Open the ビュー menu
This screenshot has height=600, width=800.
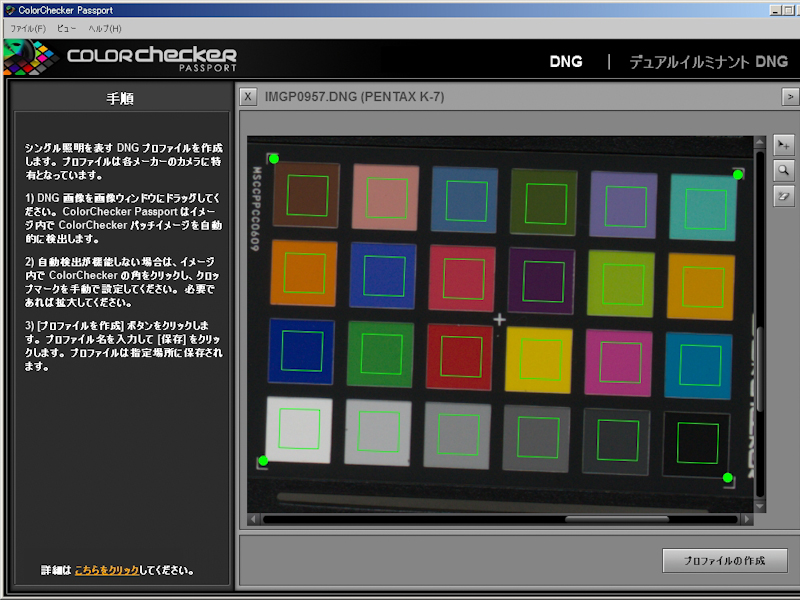tap(65, 28)
